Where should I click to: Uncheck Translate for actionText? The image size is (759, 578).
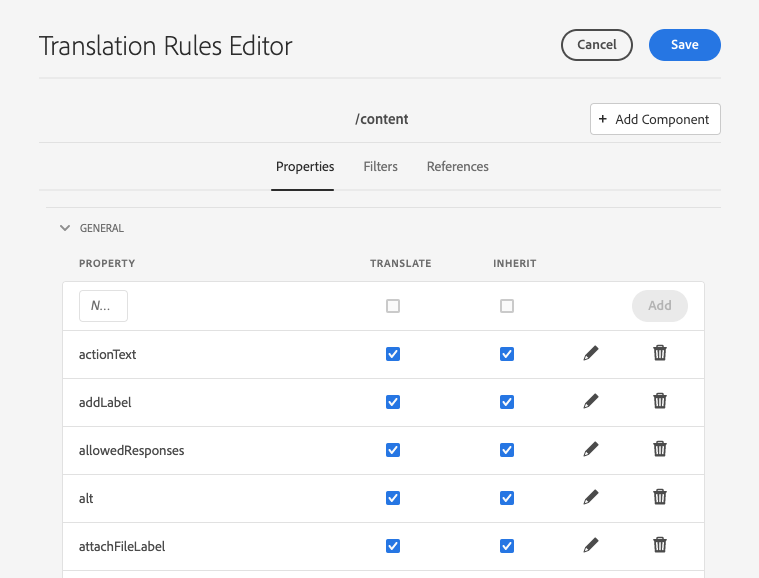point(393,354)
